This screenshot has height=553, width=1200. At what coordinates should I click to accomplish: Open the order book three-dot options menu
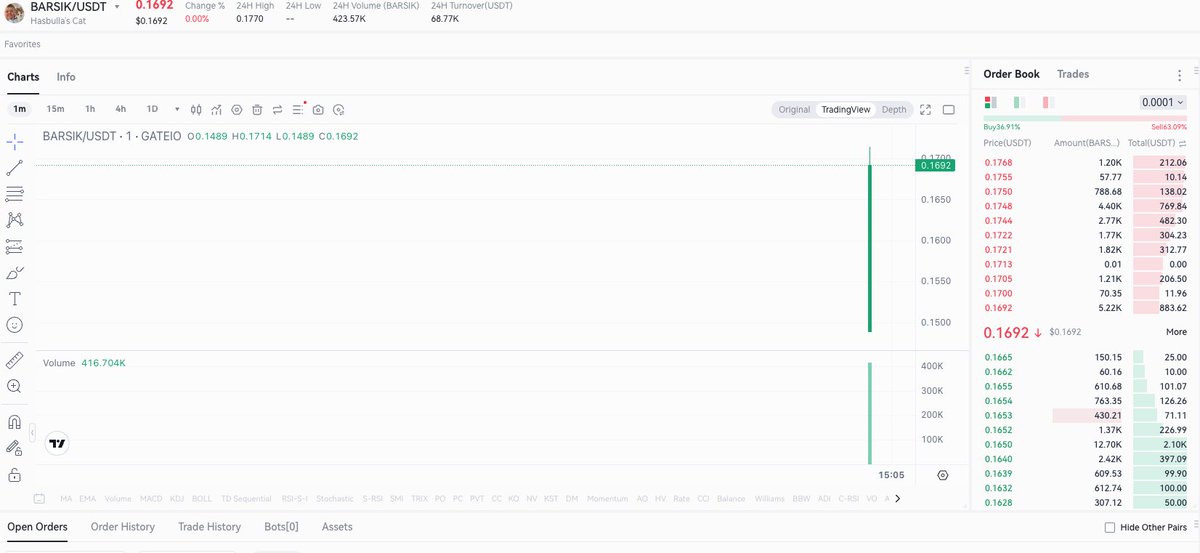(x=1180, y=75)
